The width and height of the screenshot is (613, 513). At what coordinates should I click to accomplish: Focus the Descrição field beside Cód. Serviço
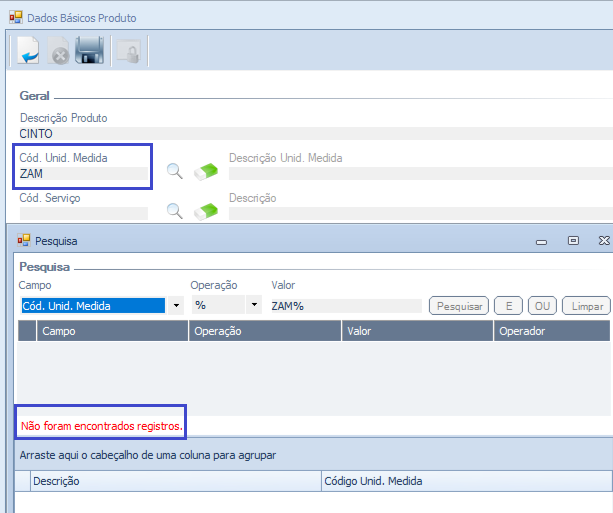(421, 213)
